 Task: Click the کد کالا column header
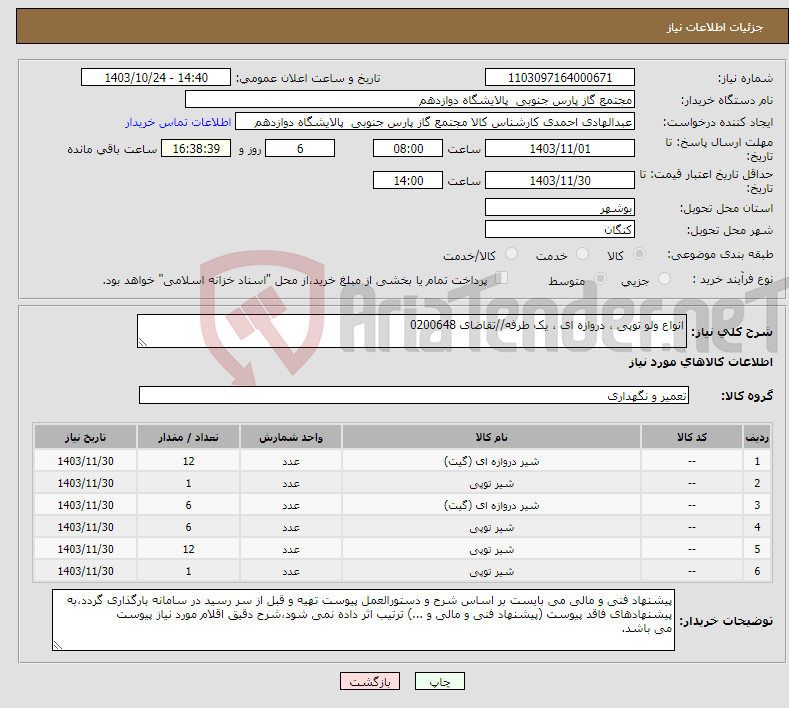point(692,437)
